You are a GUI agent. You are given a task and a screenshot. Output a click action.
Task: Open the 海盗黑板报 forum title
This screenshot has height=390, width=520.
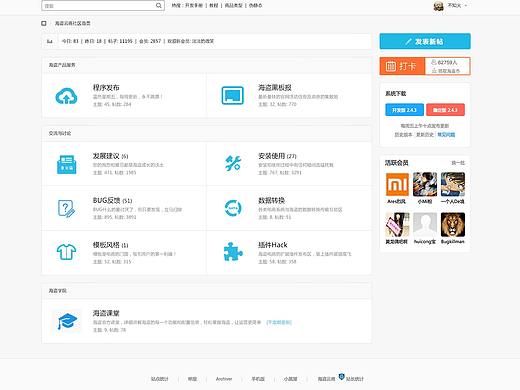click(275, 88)
